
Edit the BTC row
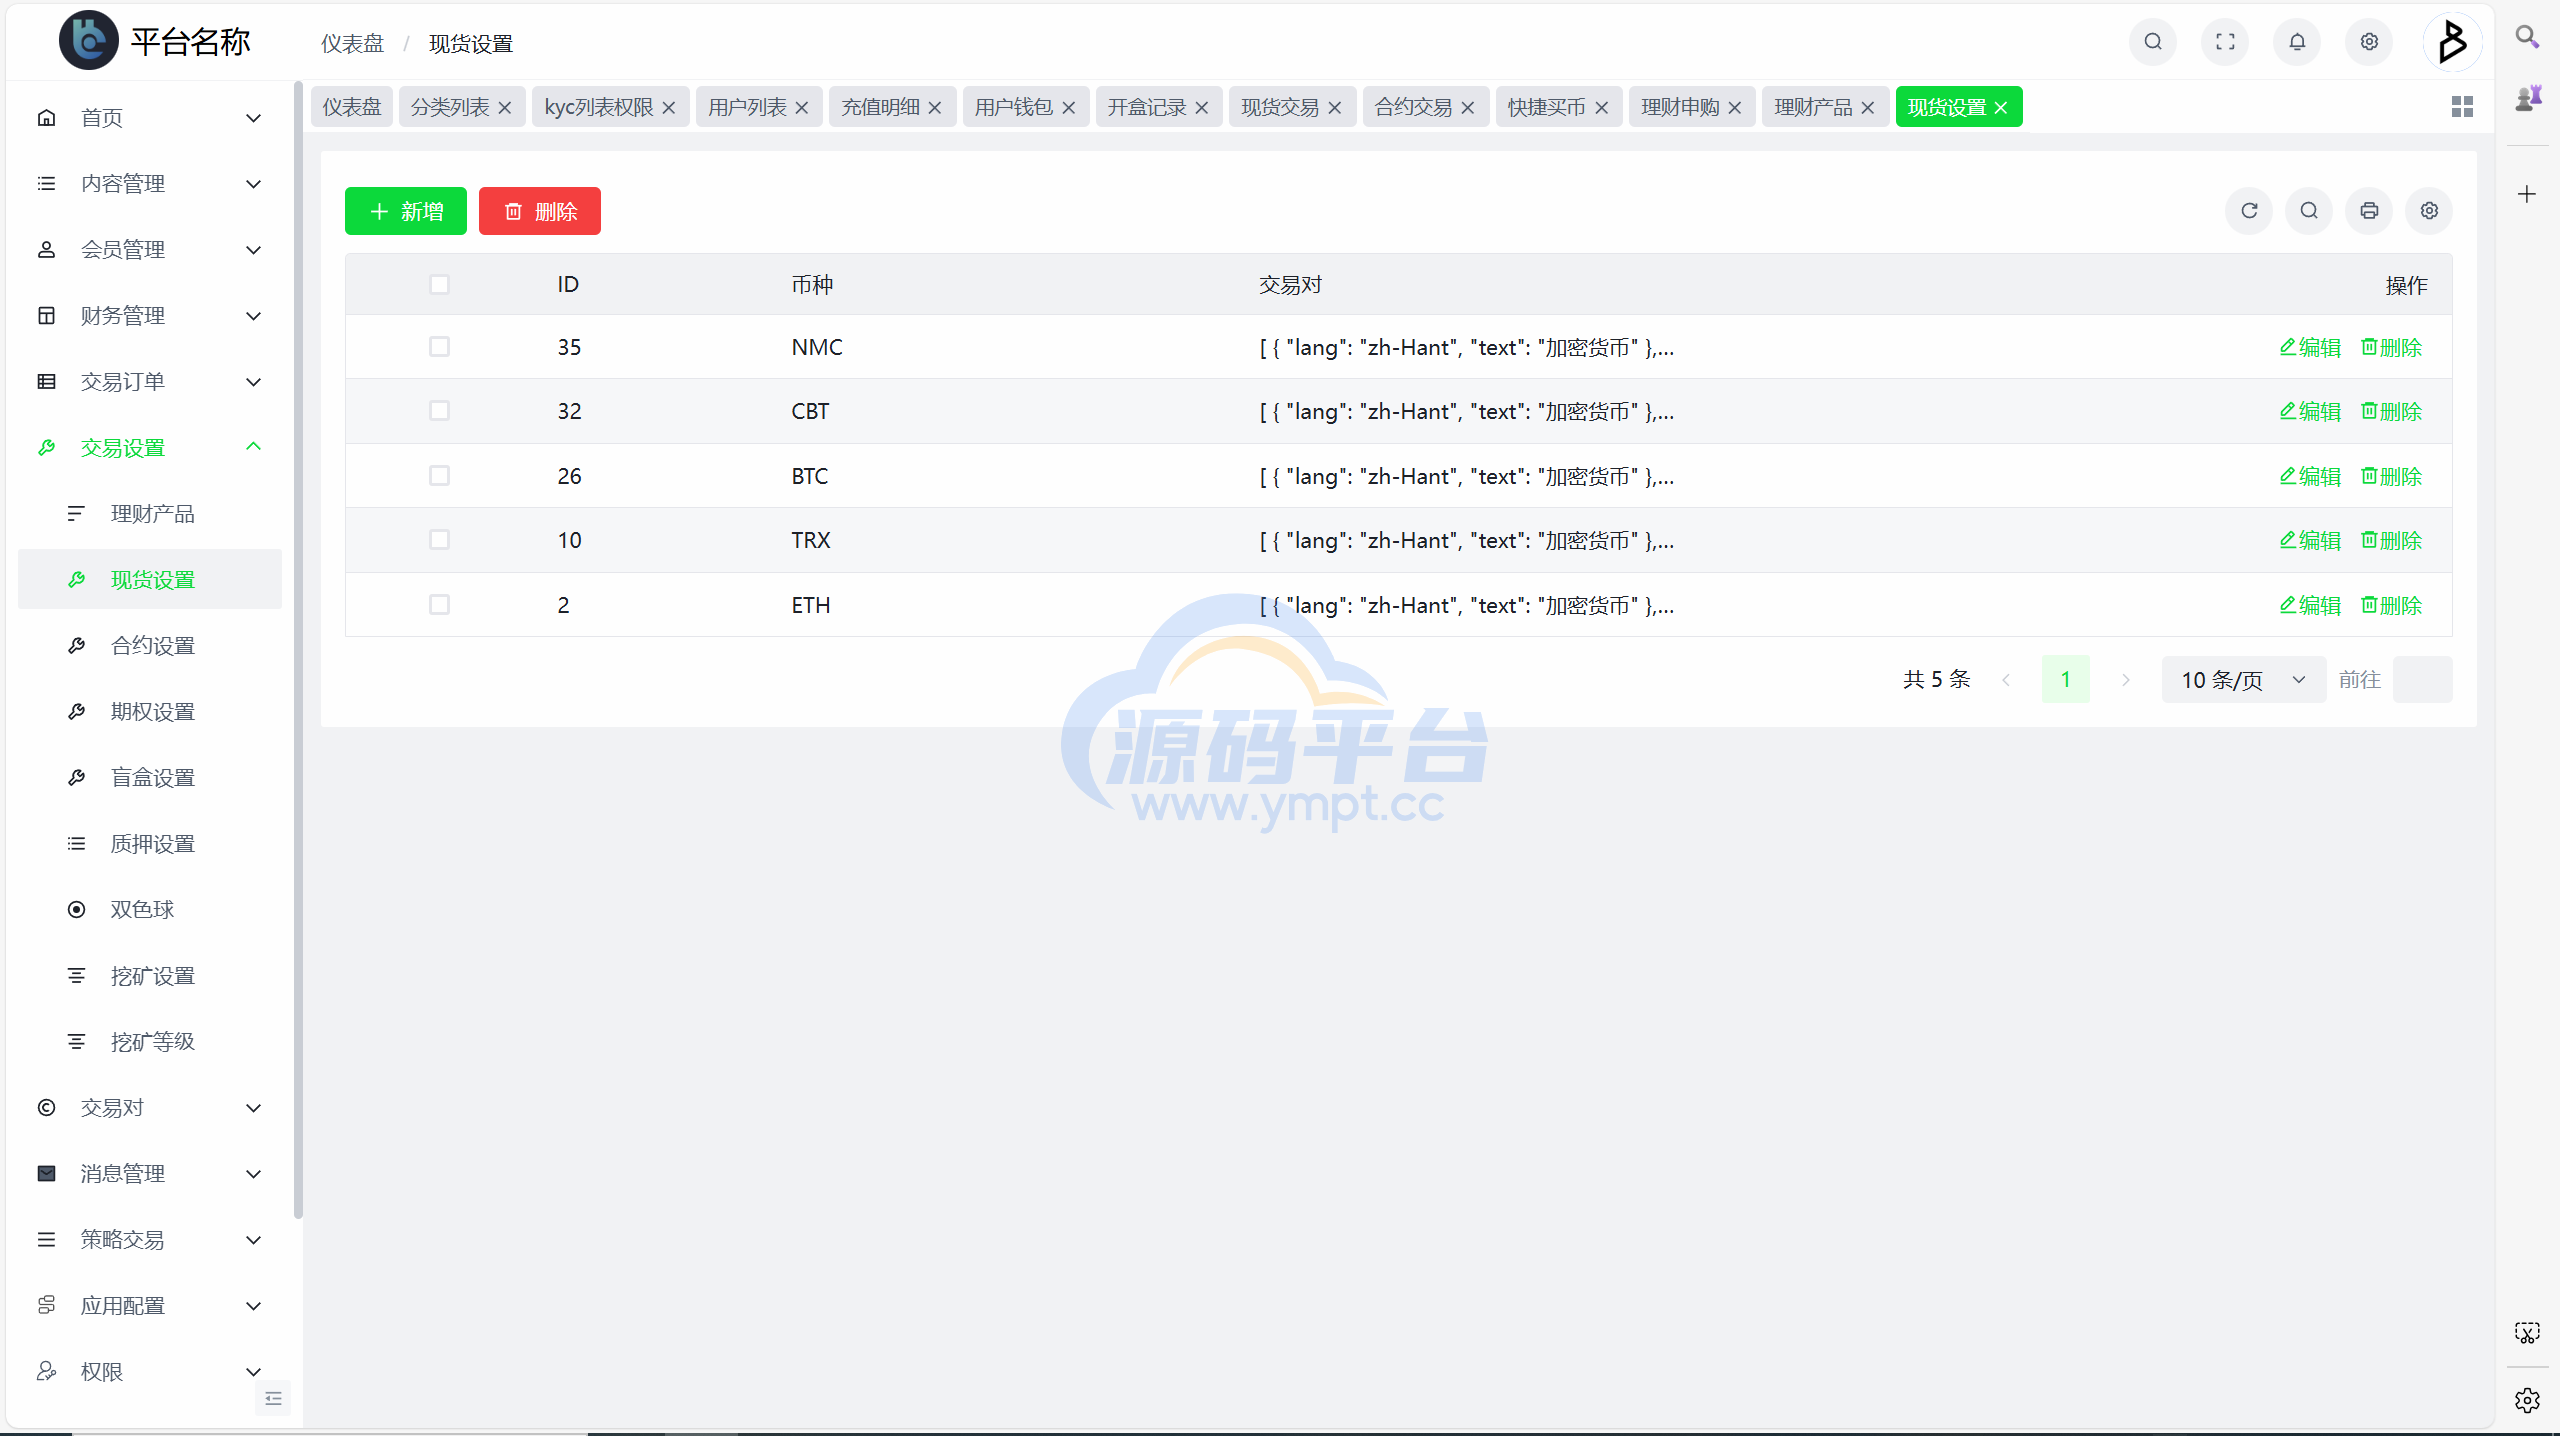point(2310,476)
